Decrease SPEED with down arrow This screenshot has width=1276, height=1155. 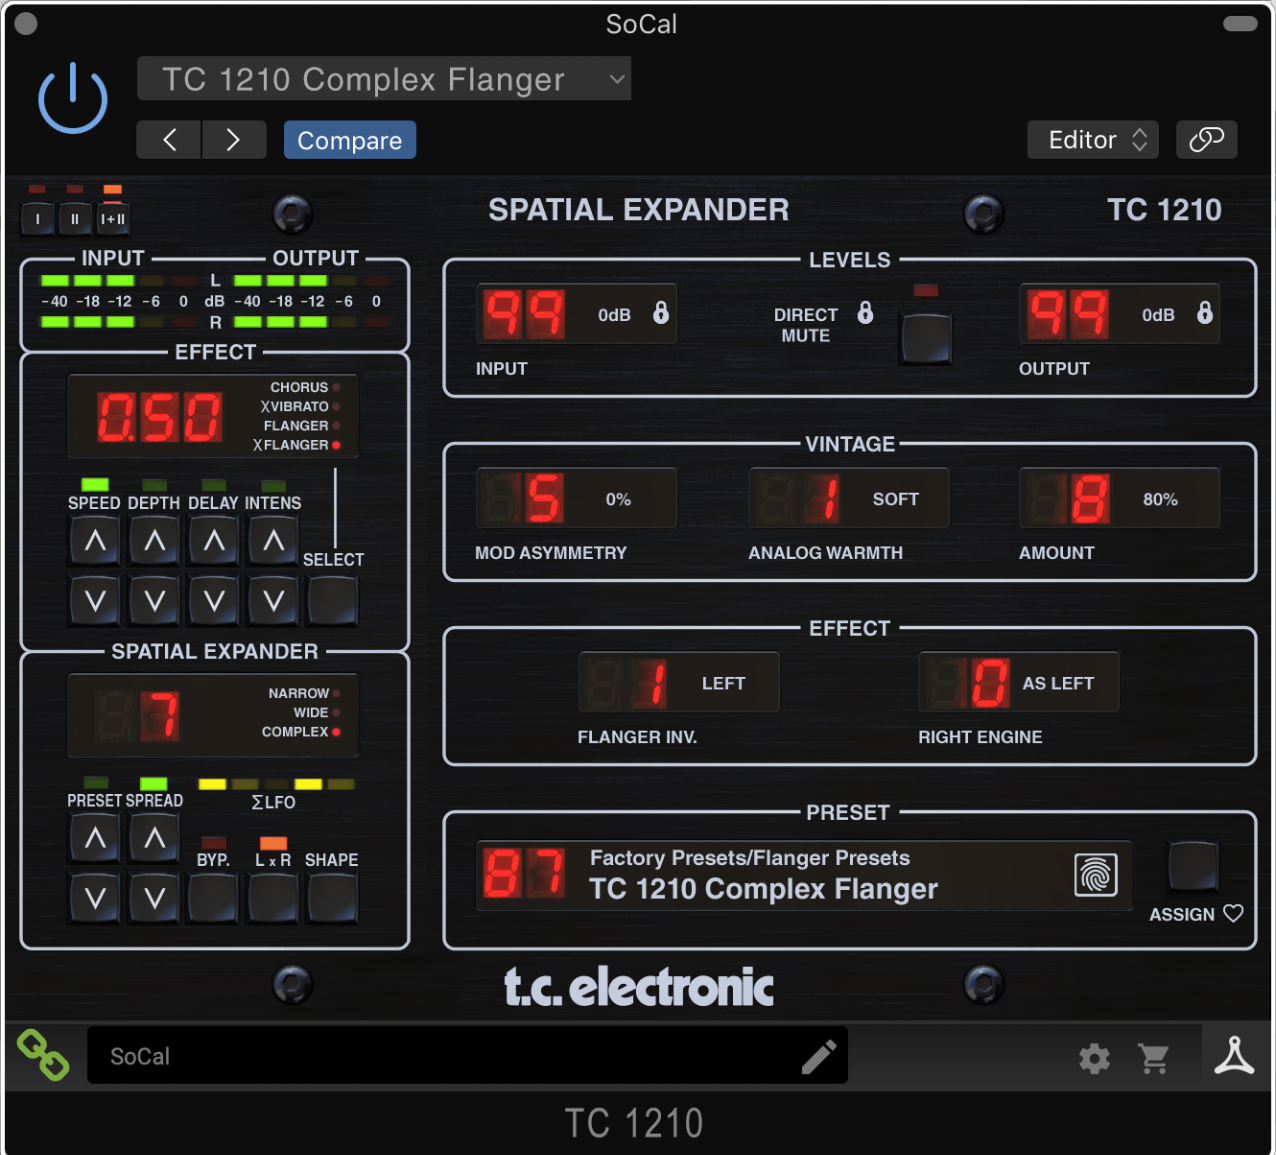point(95,600)
